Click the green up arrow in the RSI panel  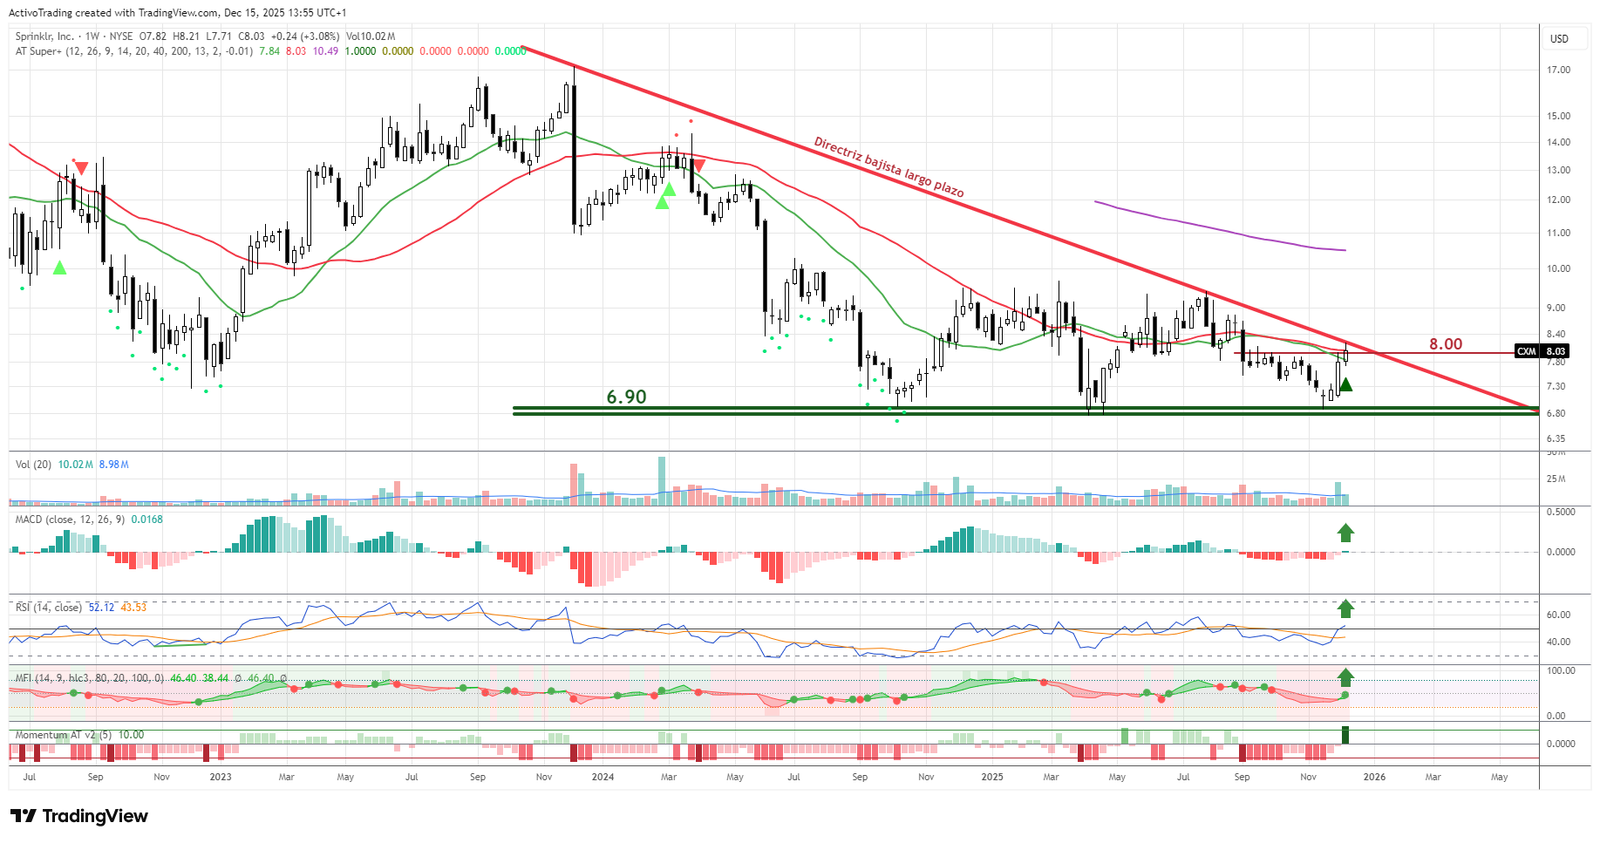(x=1346, y=608)
